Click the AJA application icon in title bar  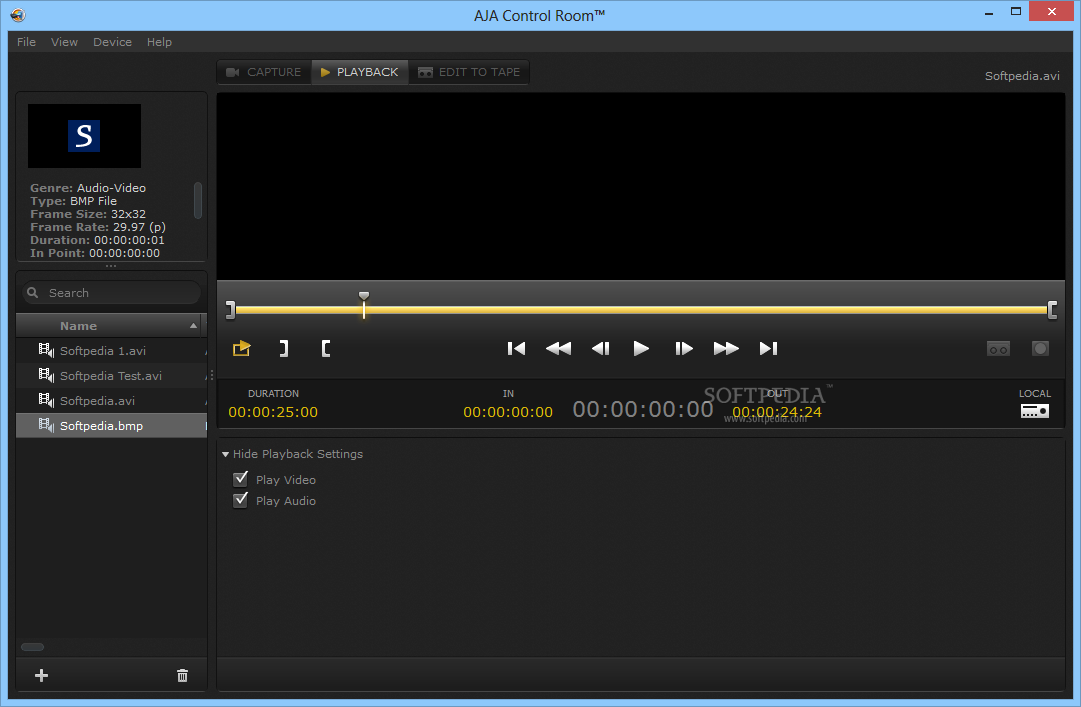pyautogui.click(x=17, y=14)
